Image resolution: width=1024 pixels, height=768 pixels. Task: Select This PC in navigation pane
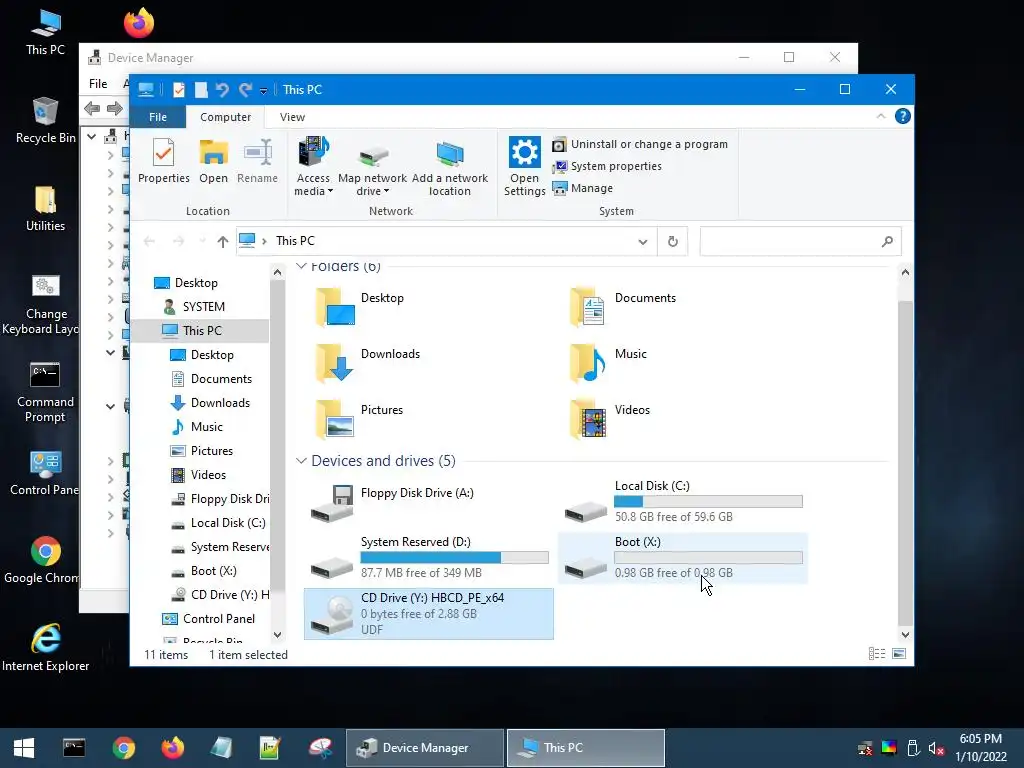[x=202, y=331]
